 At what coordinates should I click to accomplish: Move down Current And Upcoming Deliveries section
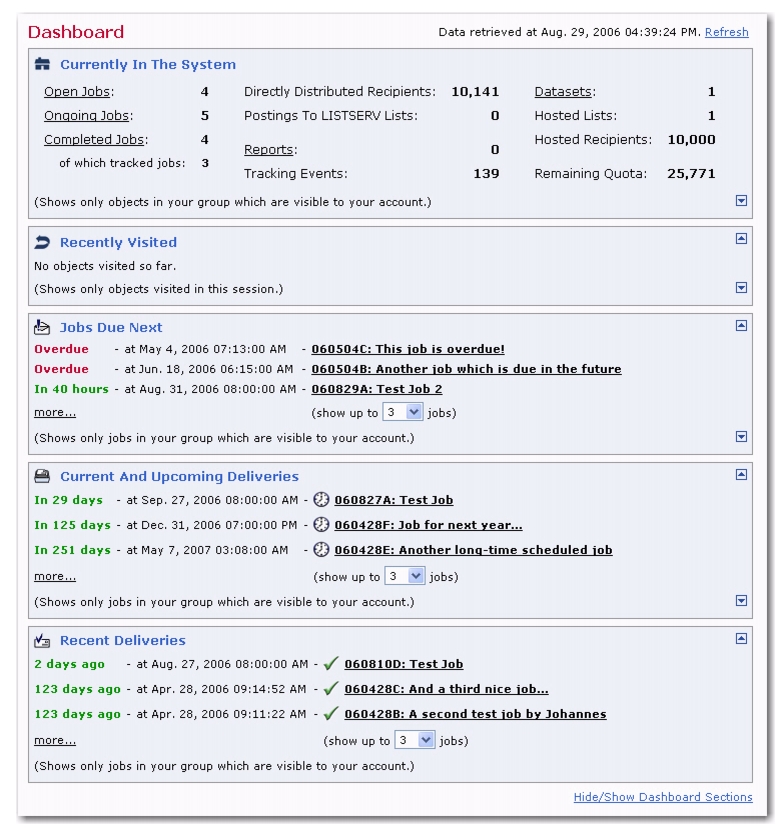[741, 600]
